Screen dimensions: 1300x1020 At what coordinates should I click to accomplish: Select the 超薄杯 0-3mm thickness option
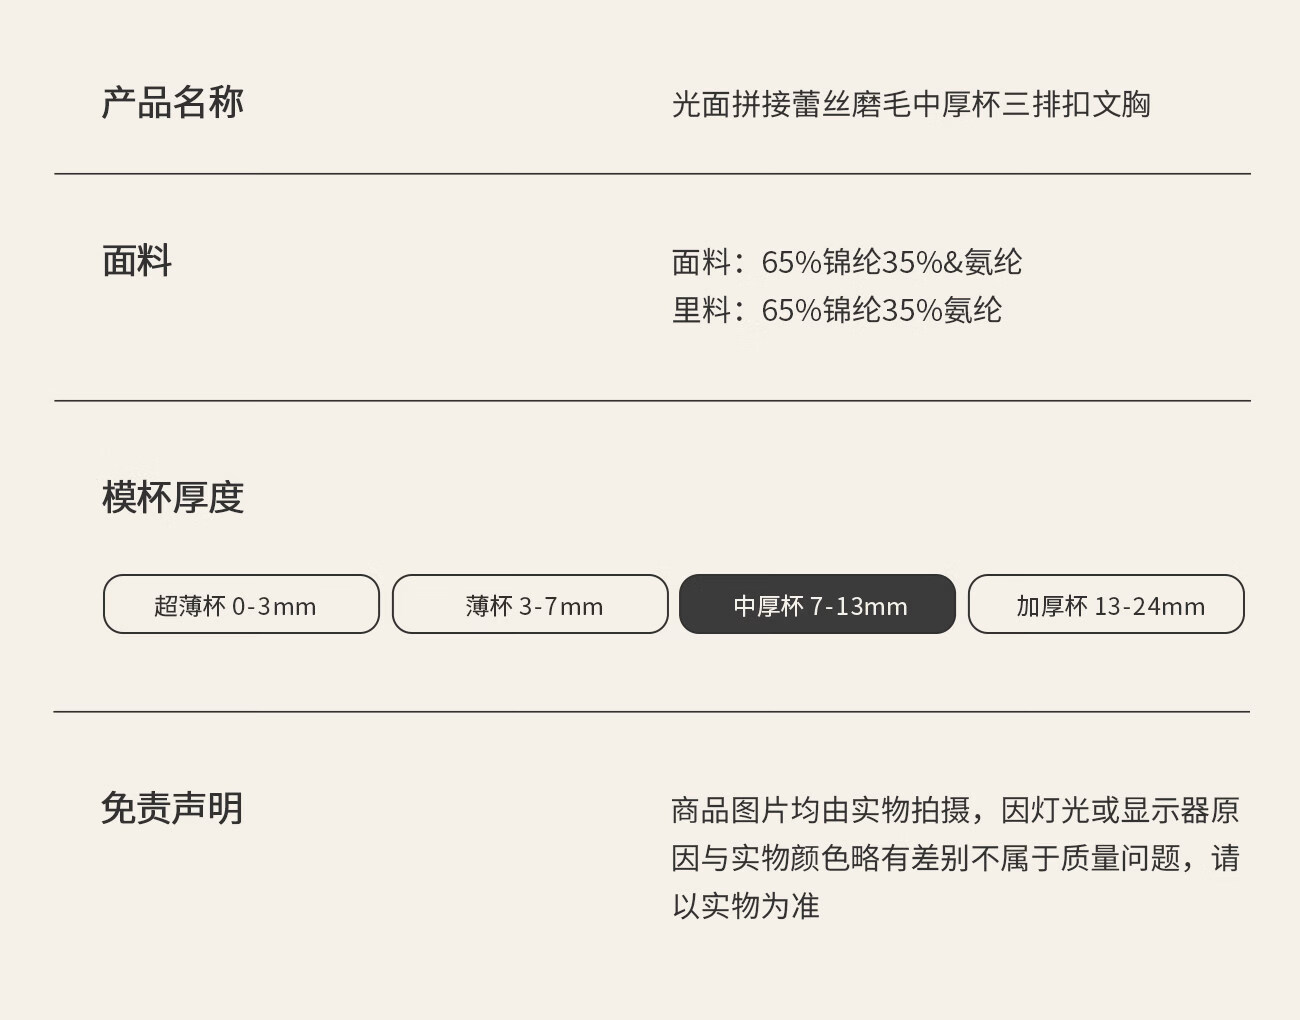tap(241, 605)
